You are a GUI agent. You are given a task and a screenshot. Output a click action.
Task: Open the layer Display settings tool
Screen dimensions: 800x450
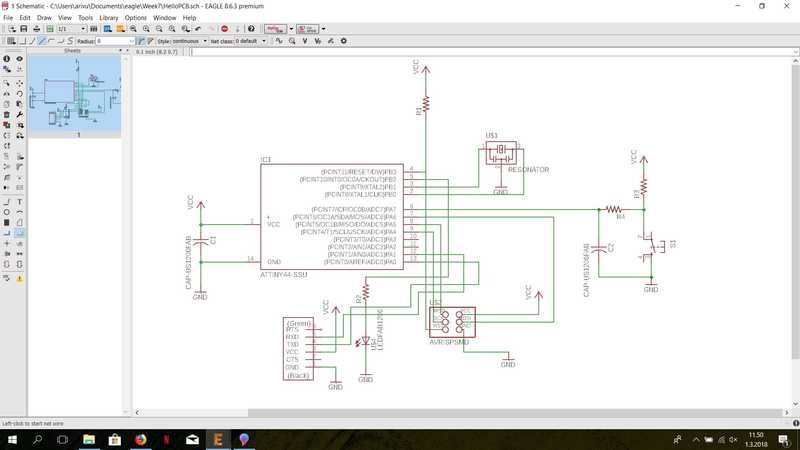coord(7,69)
